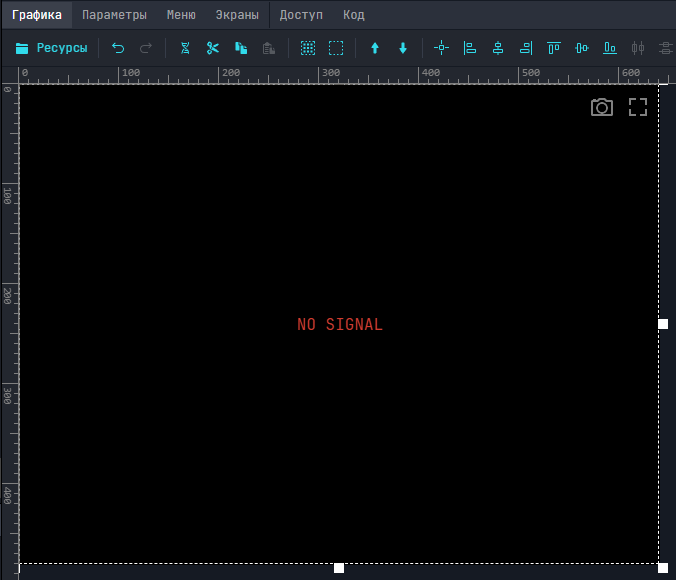Open the Ресурсы resources folder

point(51,48)
